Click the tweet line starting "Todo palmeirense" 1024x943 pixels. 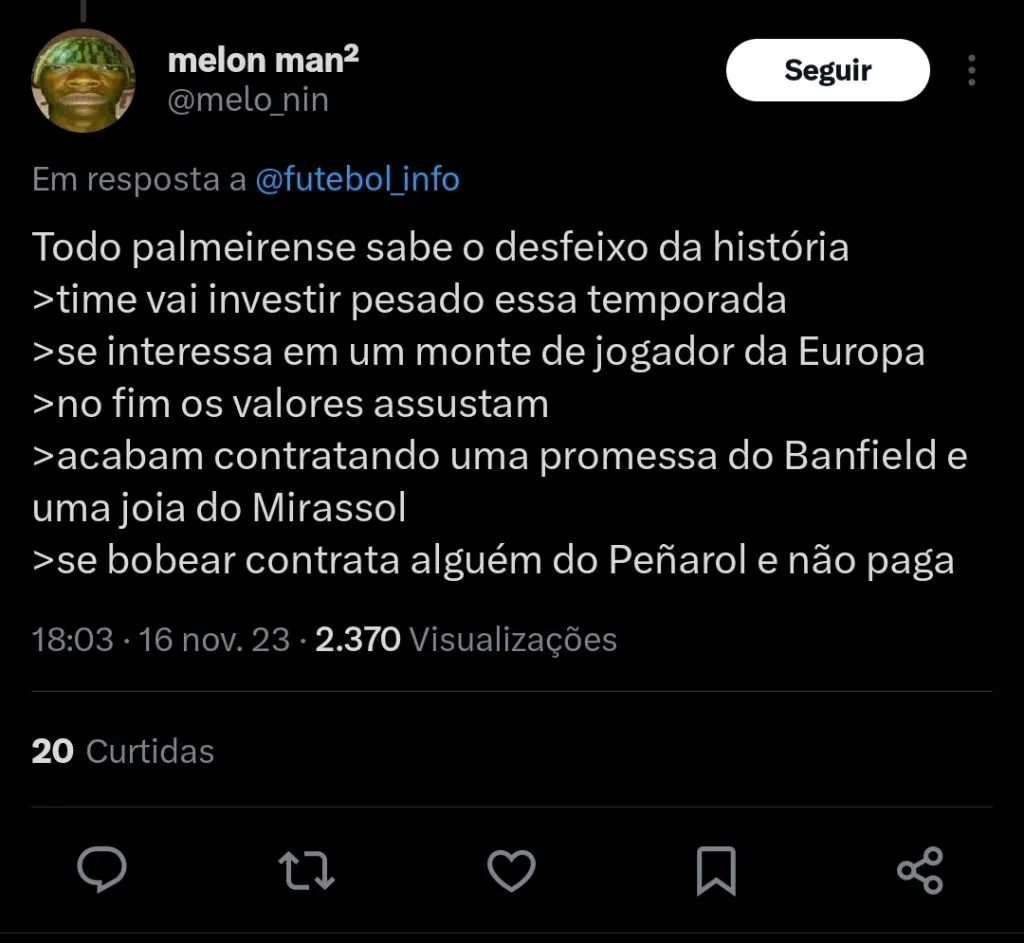click(440, 247)
